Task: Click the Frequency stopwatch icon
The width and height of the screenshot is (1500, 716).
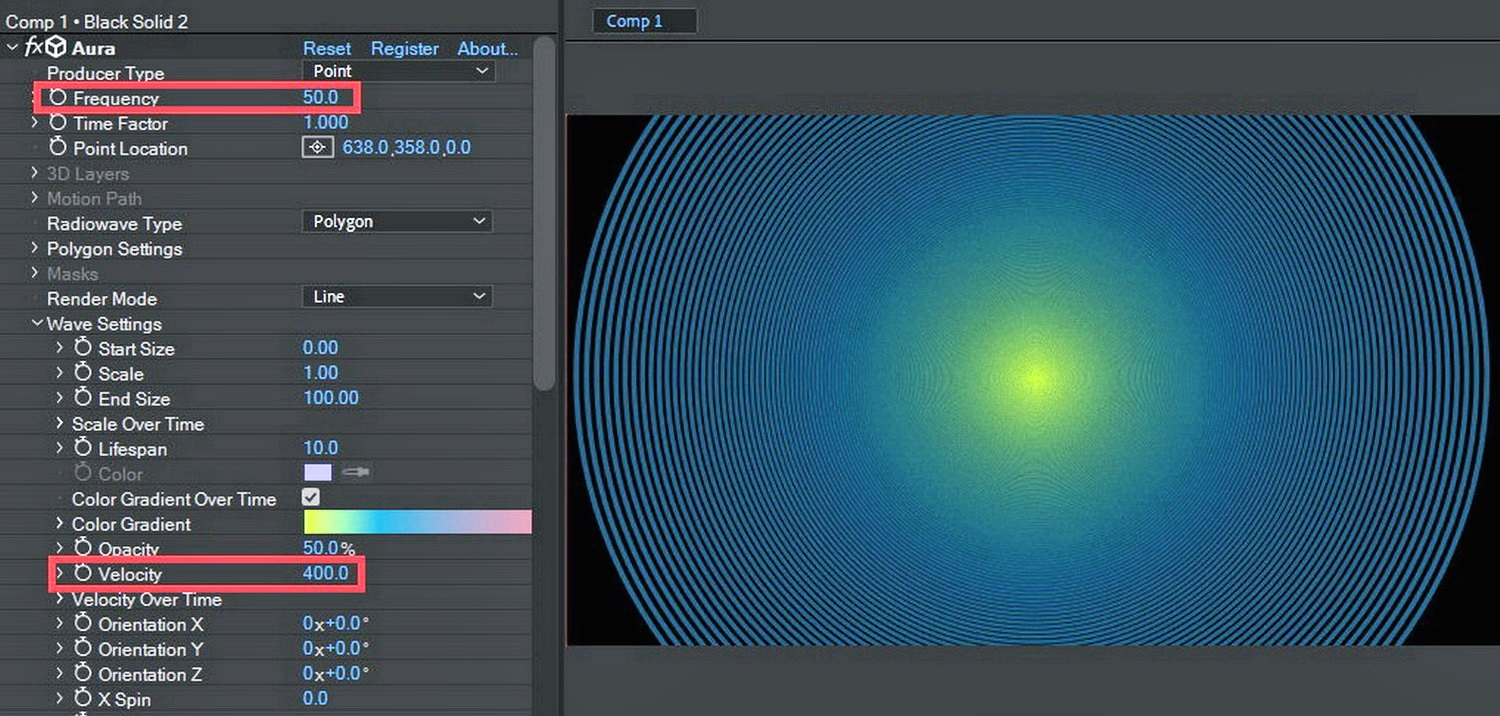Action: click(x=58, y=98)
